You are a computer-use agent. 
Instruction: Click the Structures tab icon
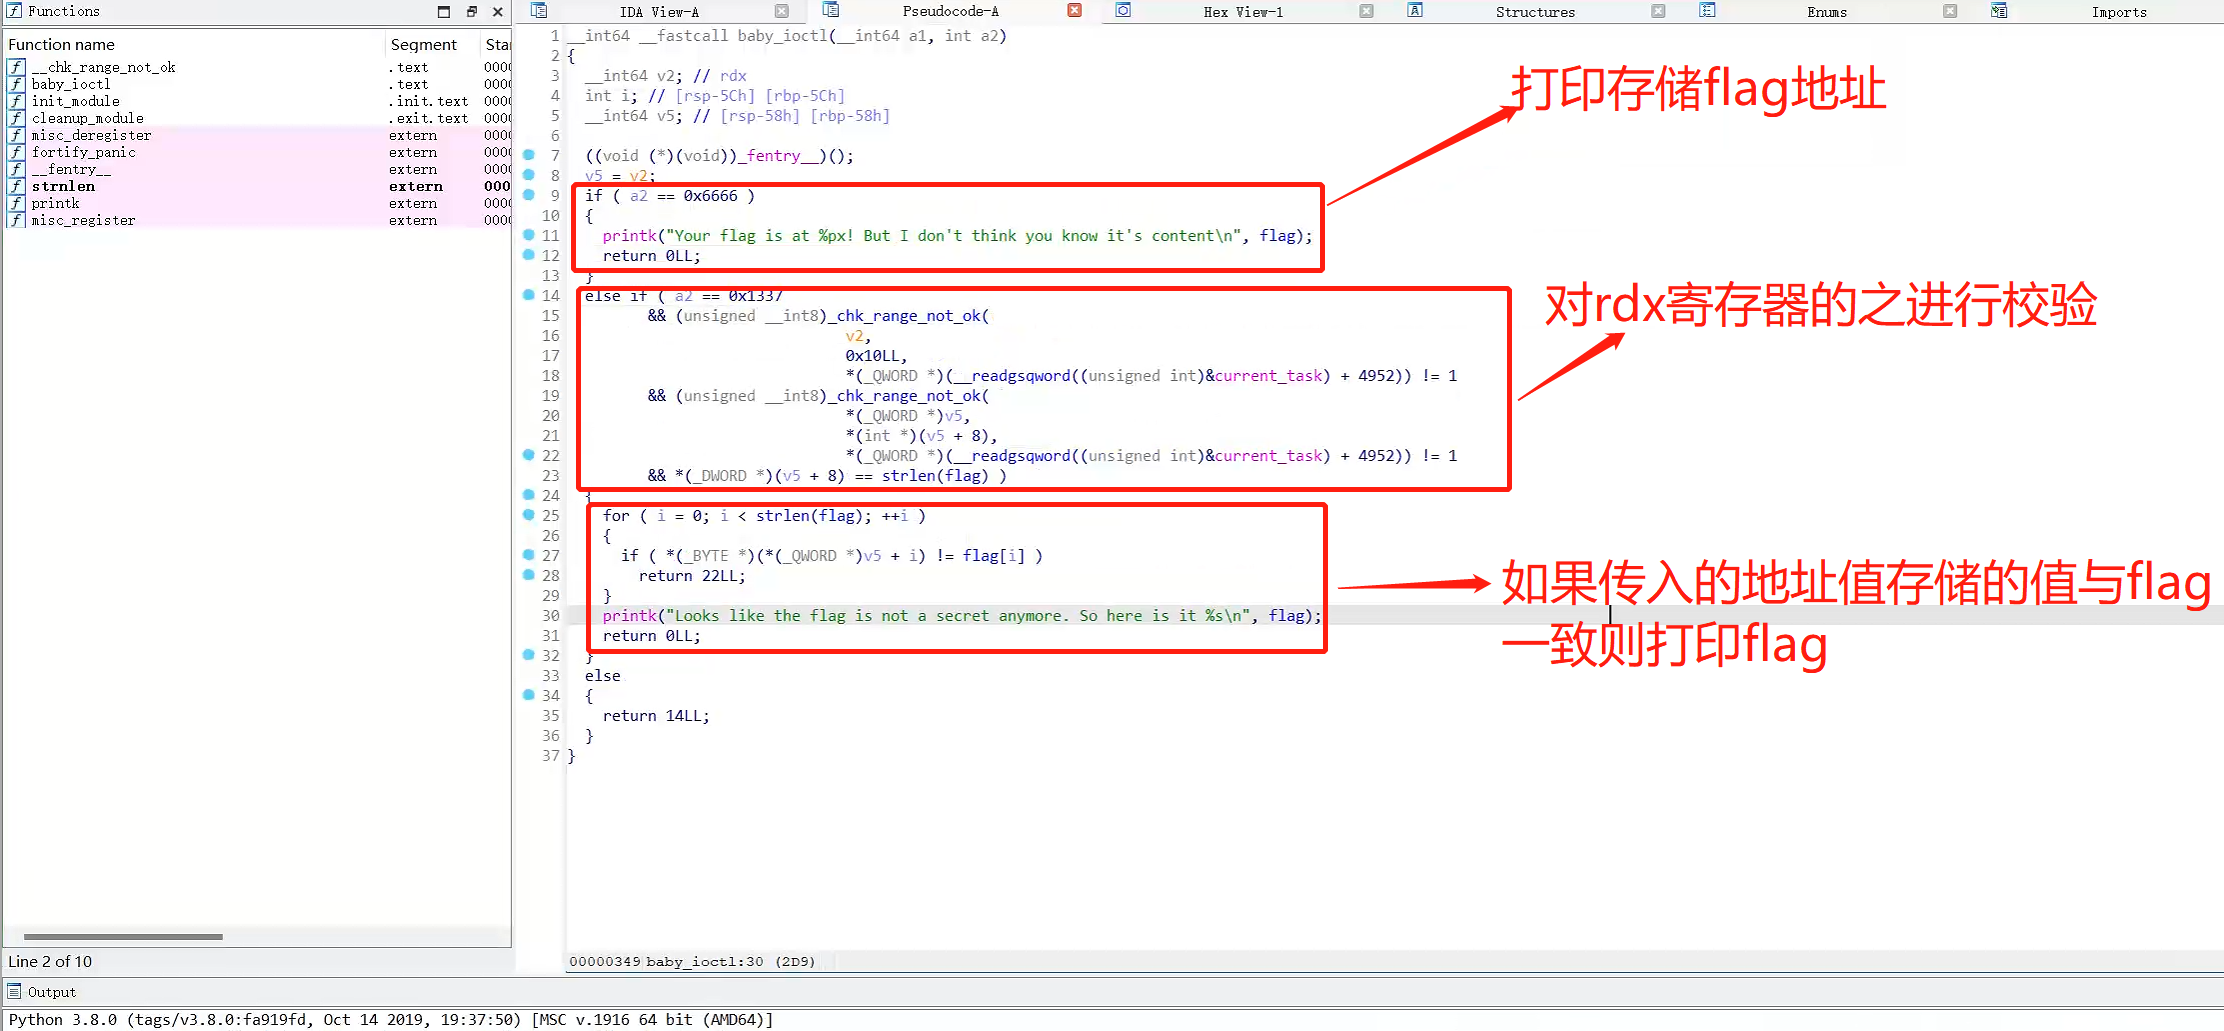[1415, 11]
